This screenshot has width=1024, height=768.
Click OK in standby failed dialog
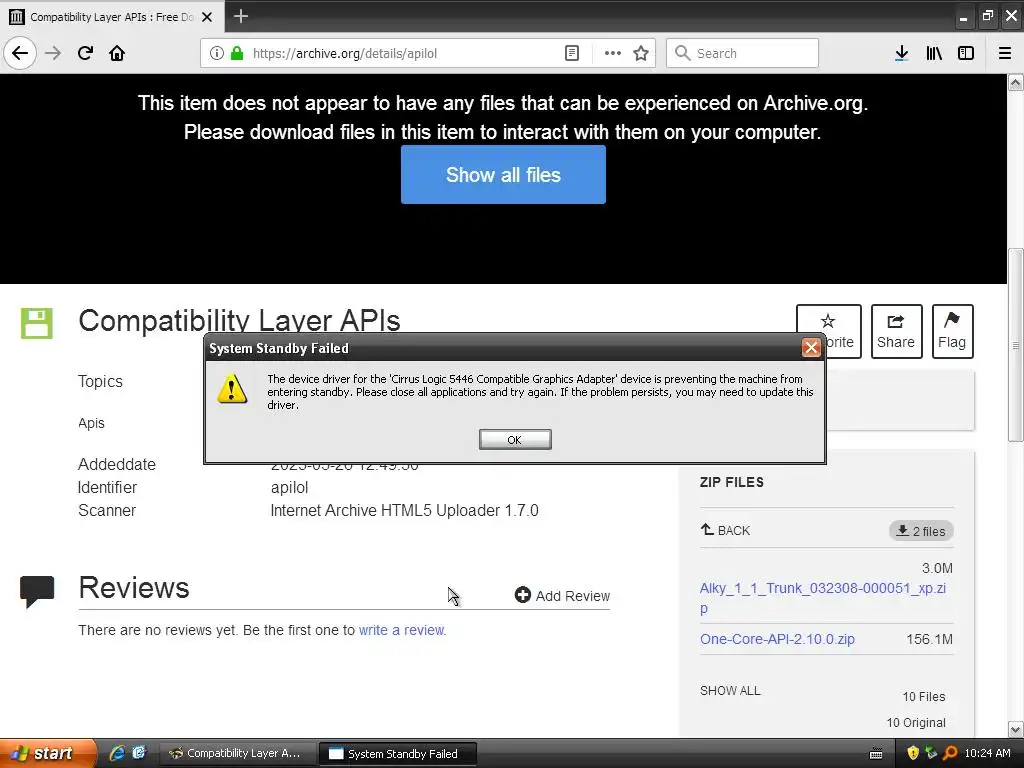pyautogui.click(x=515, y=440)
